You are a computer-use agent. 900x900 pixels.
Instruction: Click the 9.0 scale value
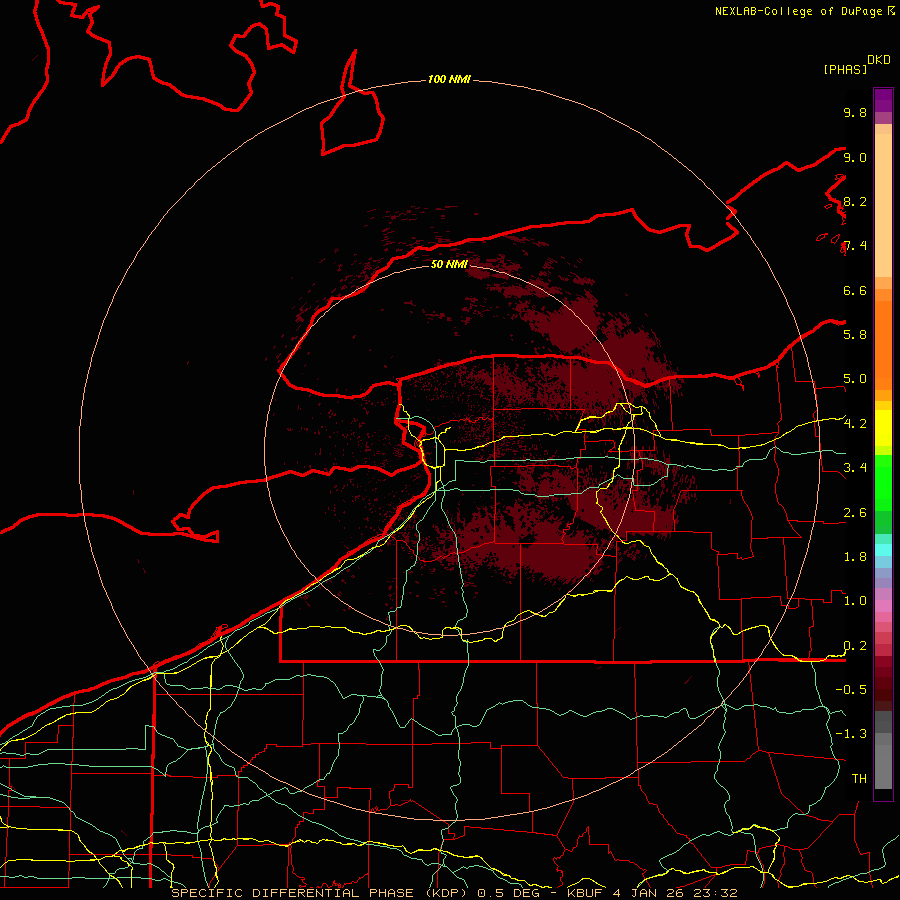coord(855,157)
